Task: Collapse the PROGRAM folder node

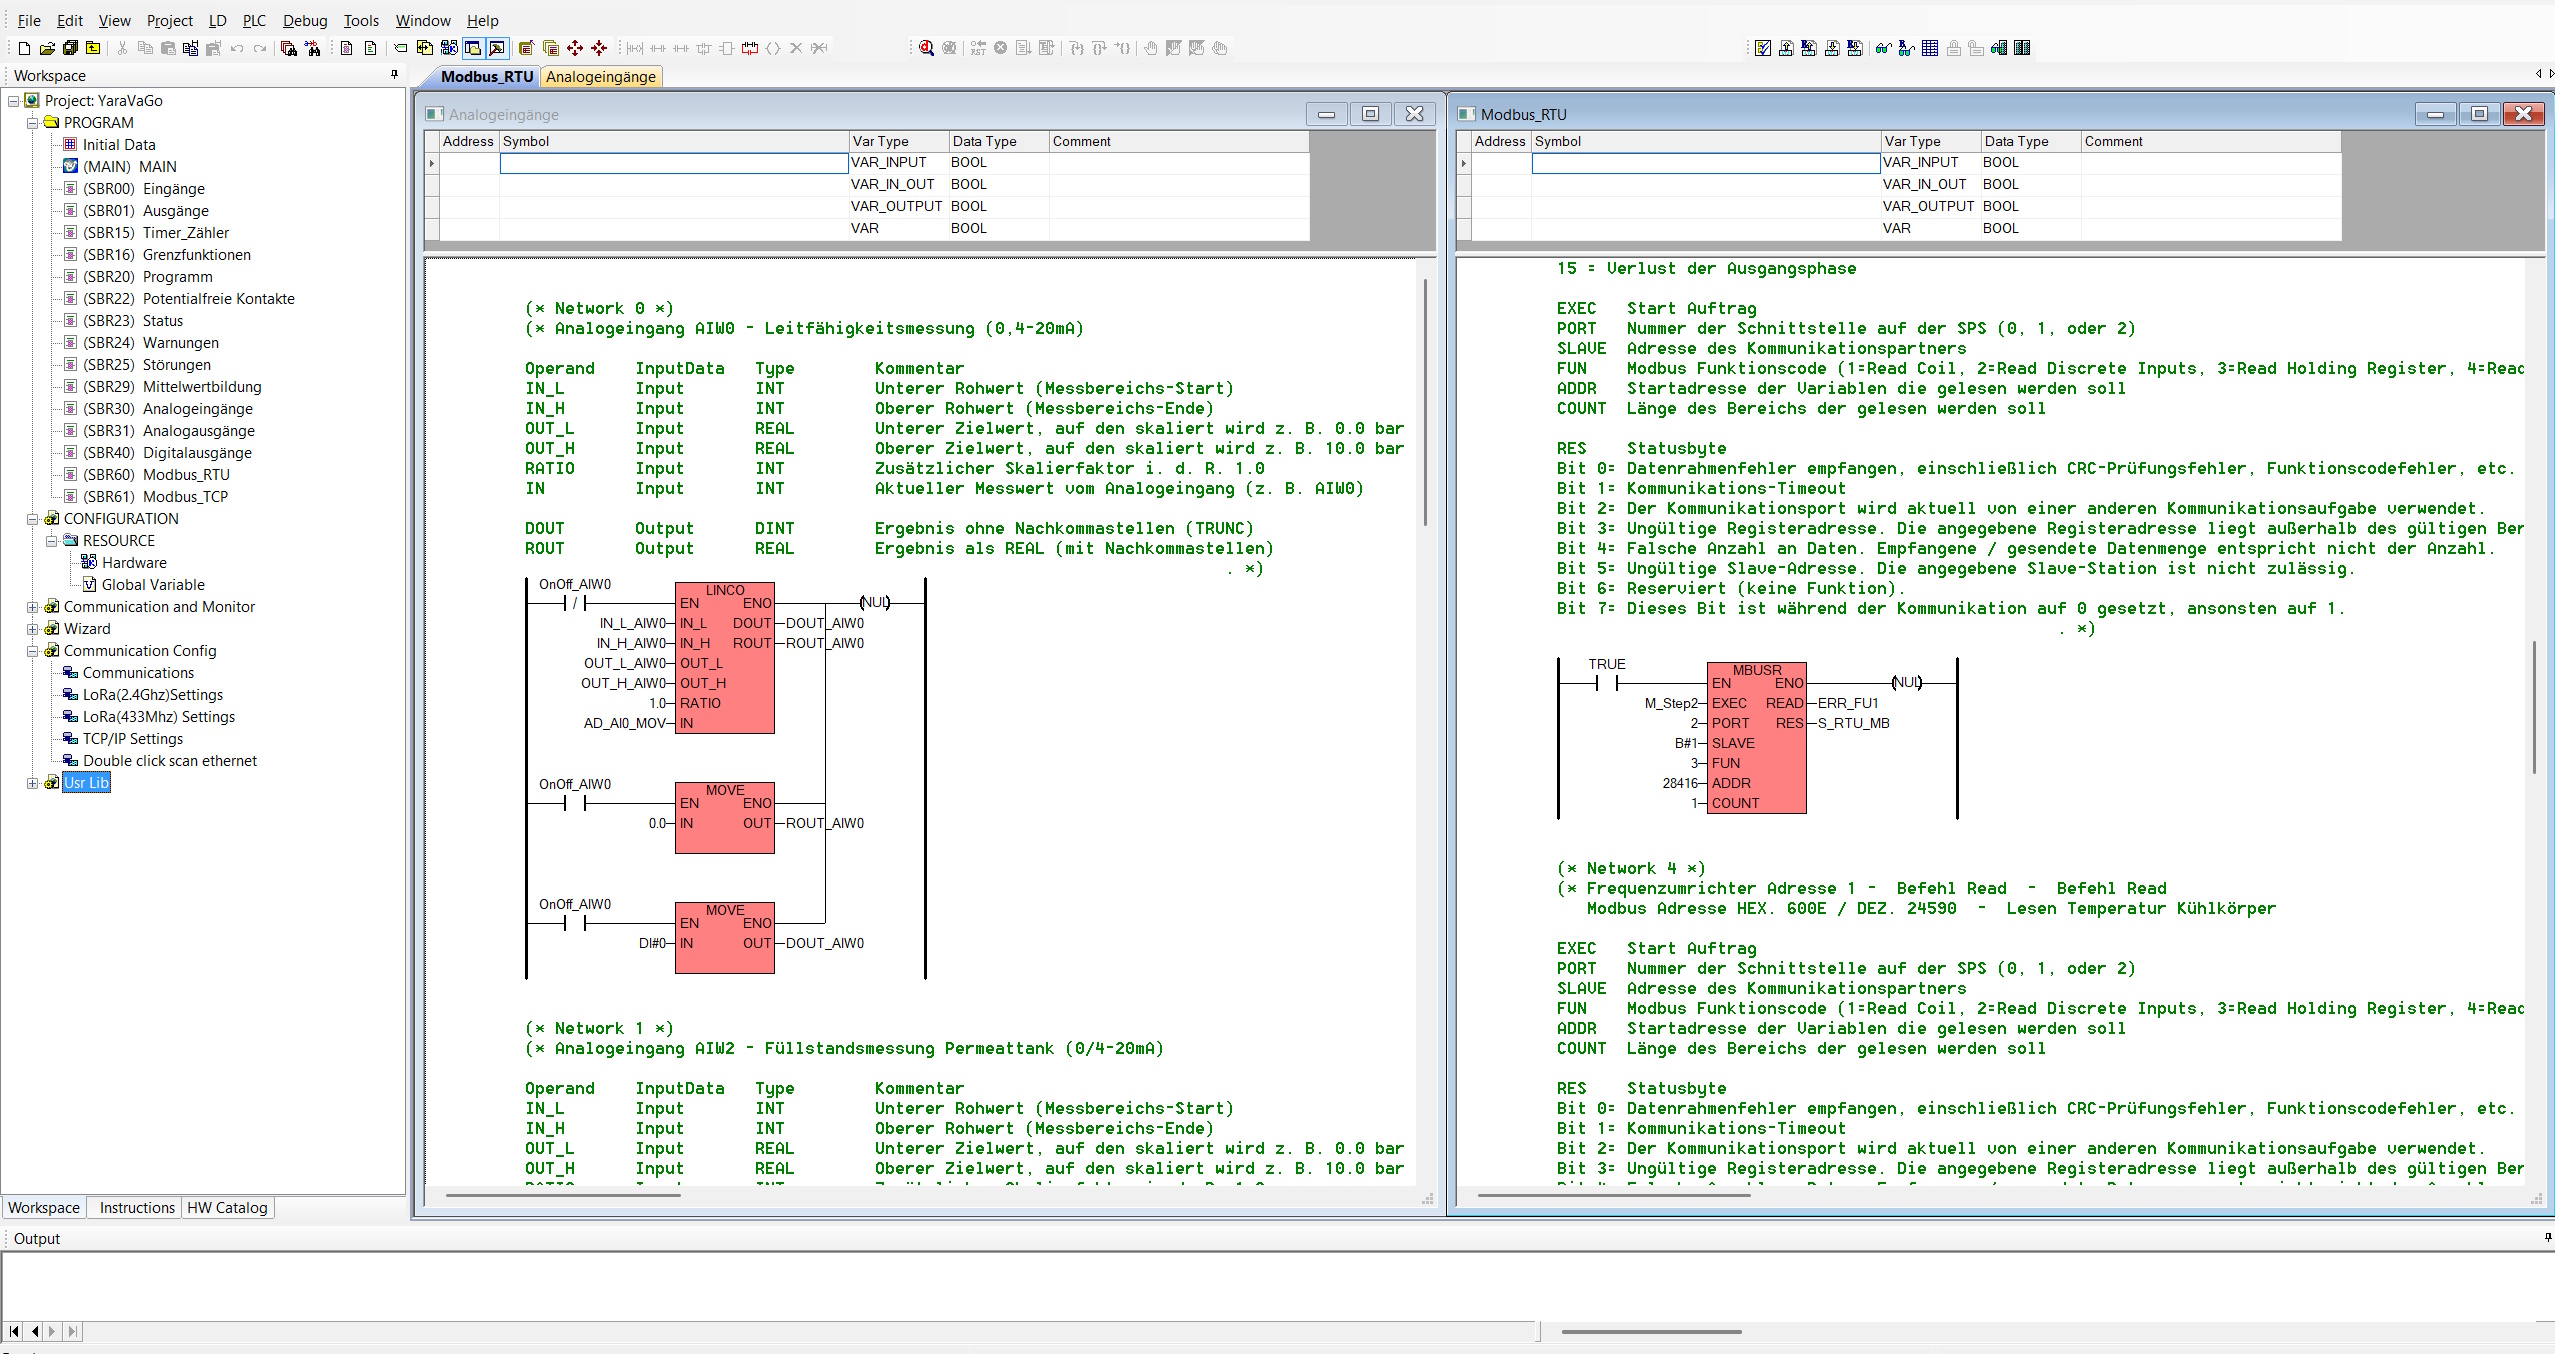Action: (32, 123)
